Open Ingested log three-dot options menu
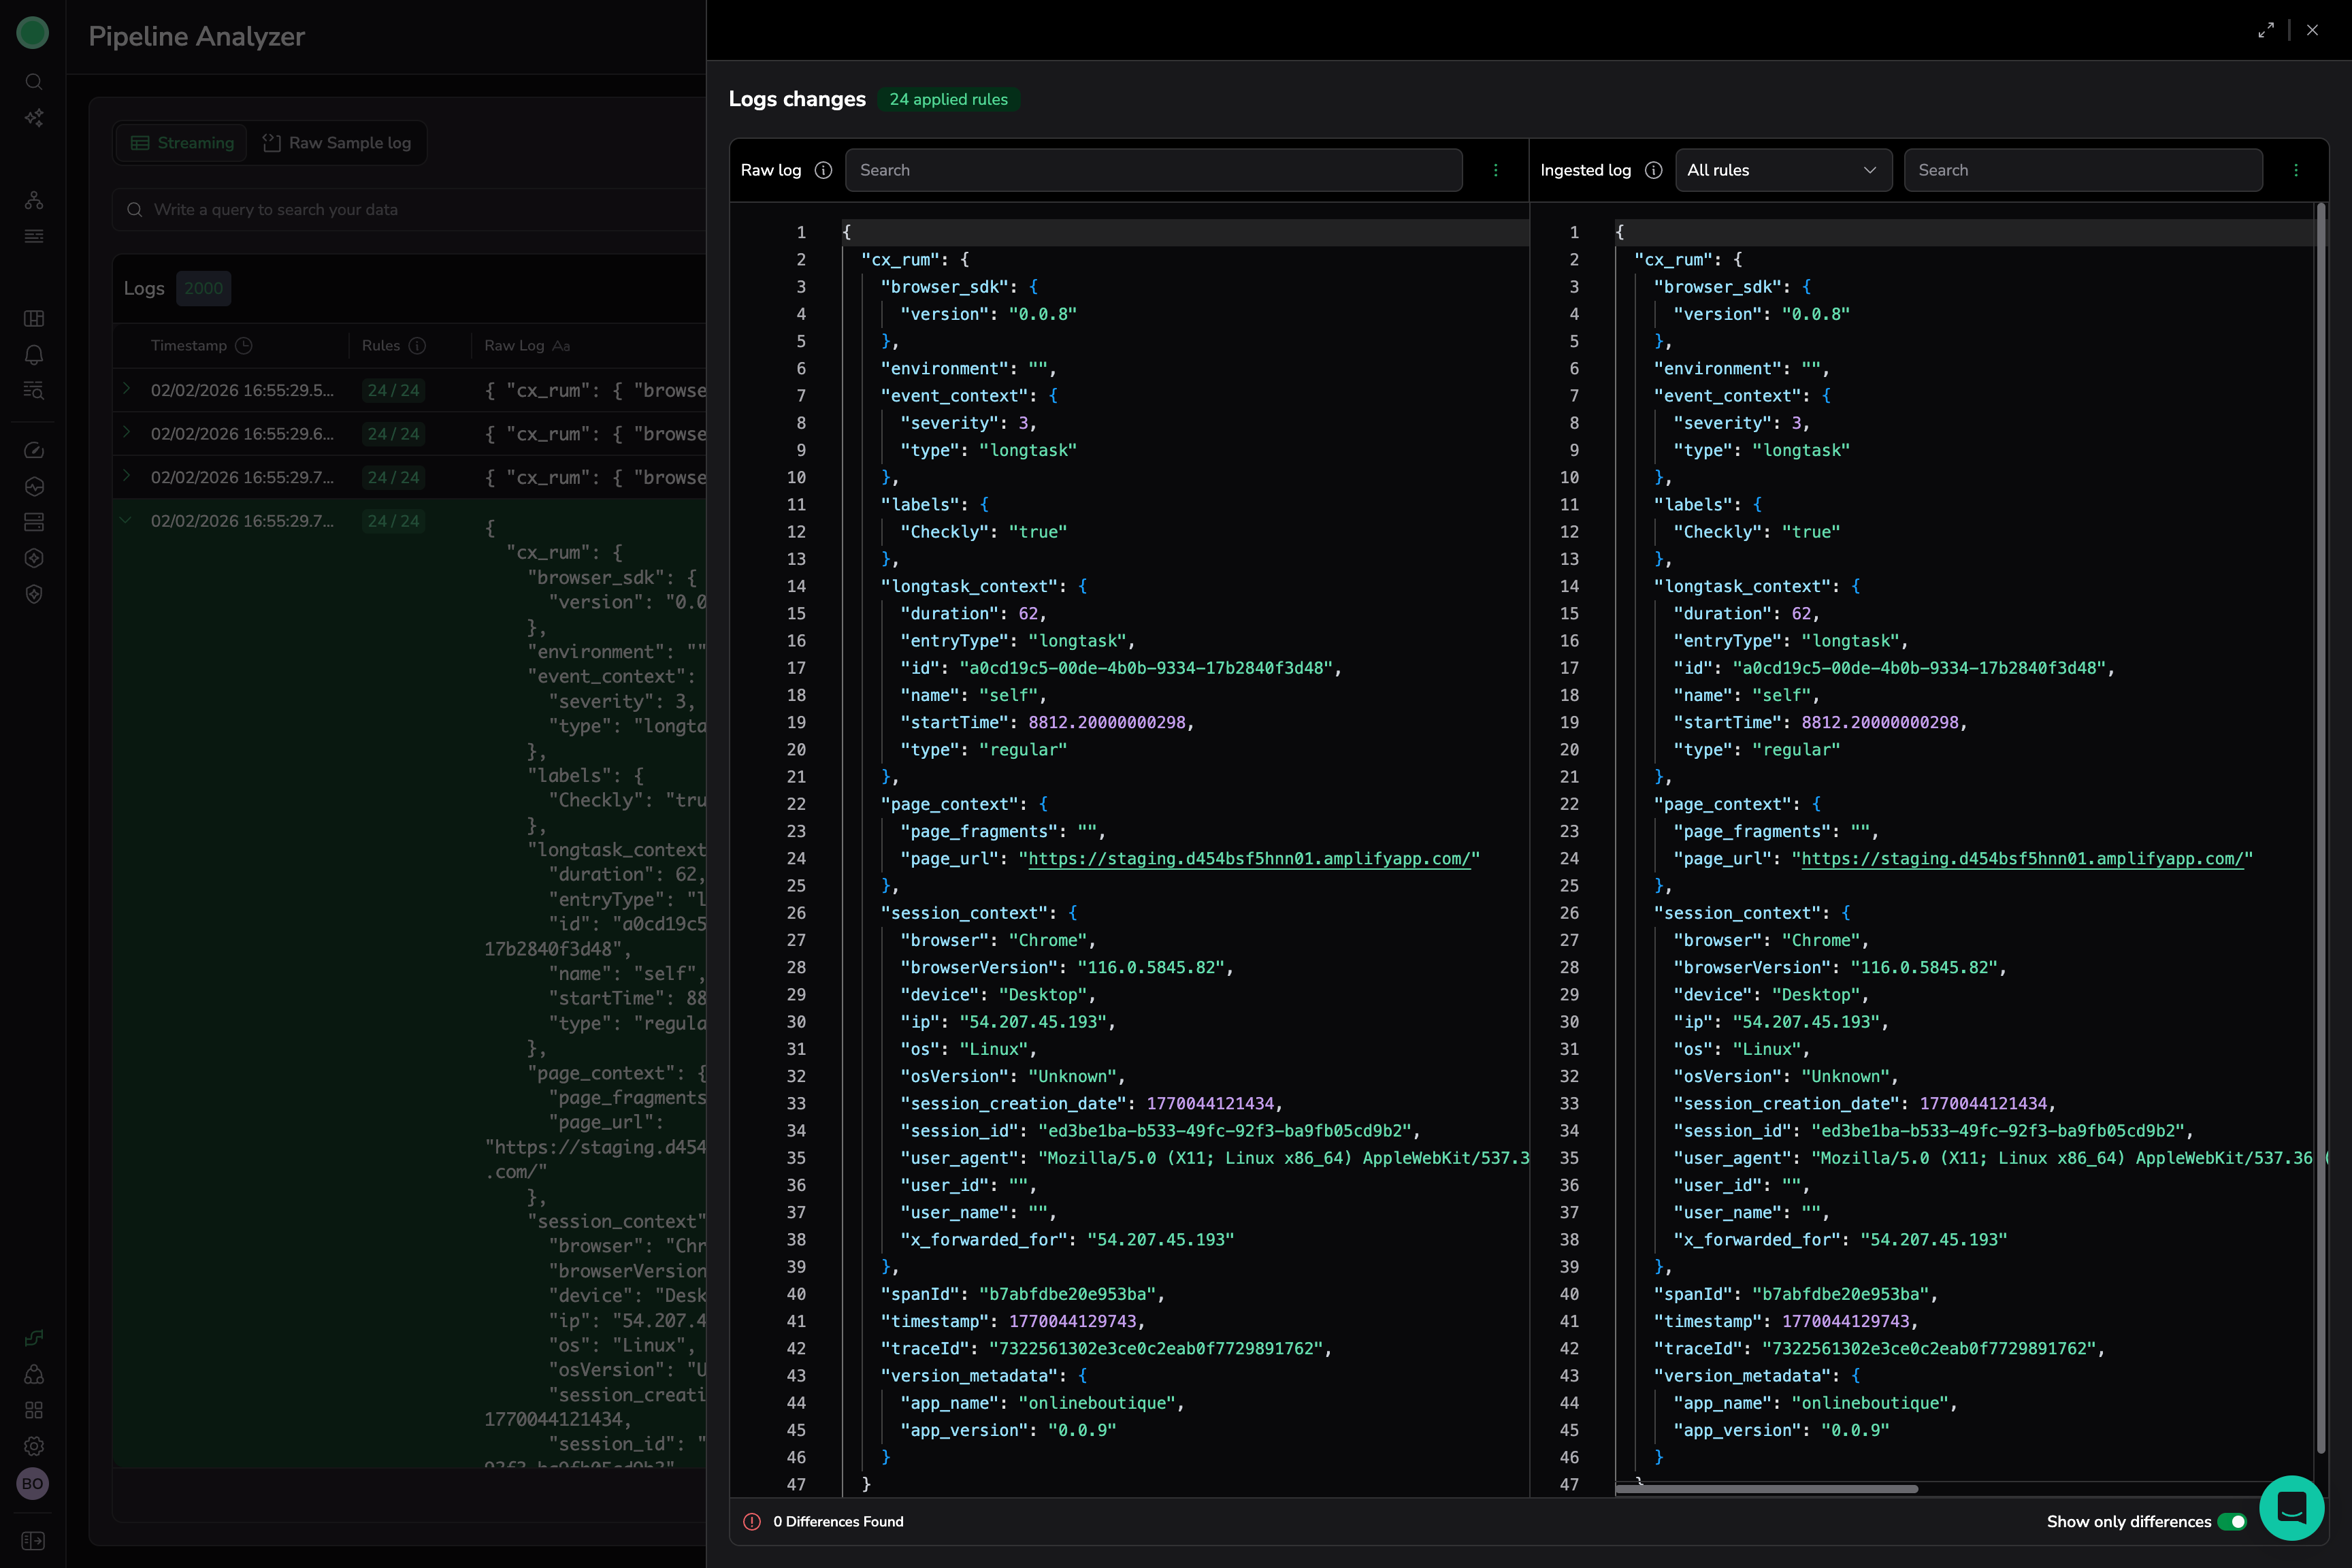This screenshot has width=2352, height=1568. tap(2295, 170)
